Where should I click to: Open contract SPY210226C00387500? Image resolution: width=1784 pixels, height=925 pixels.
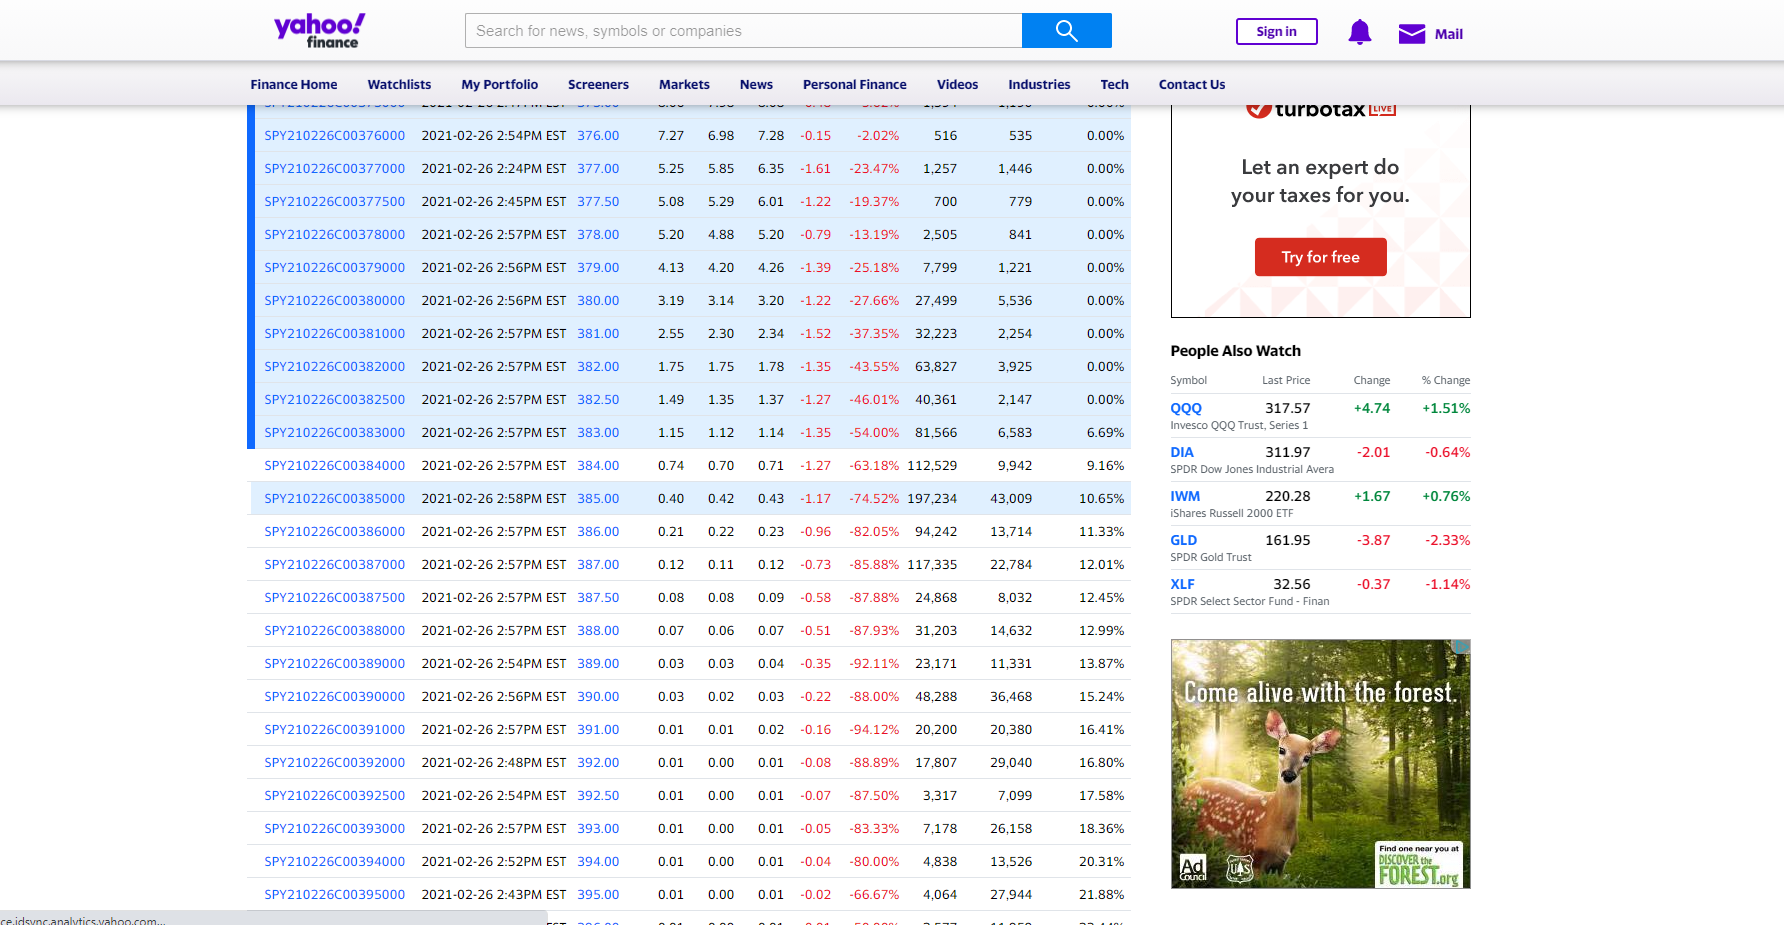point(334,598)
